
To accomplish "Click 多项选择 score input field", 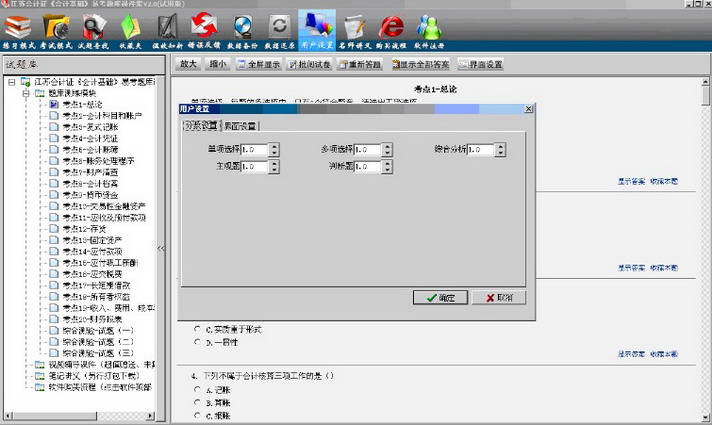I will click(367, 149).
